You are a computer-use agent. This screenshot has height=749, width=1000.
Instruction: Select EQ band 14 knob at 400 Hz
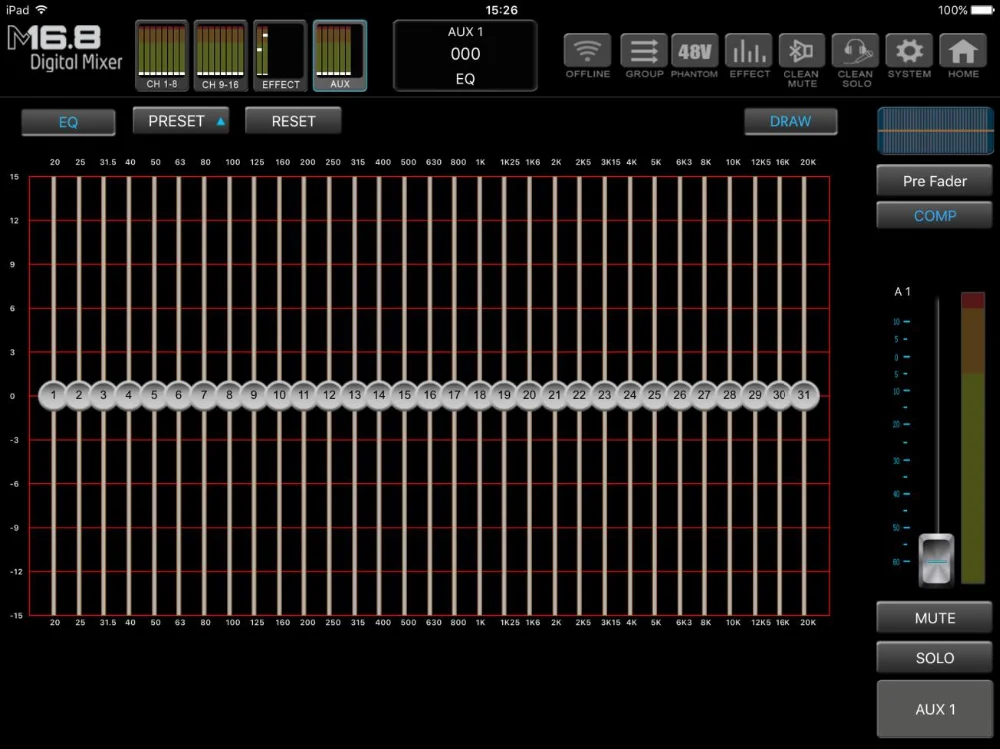click(379, 395)
